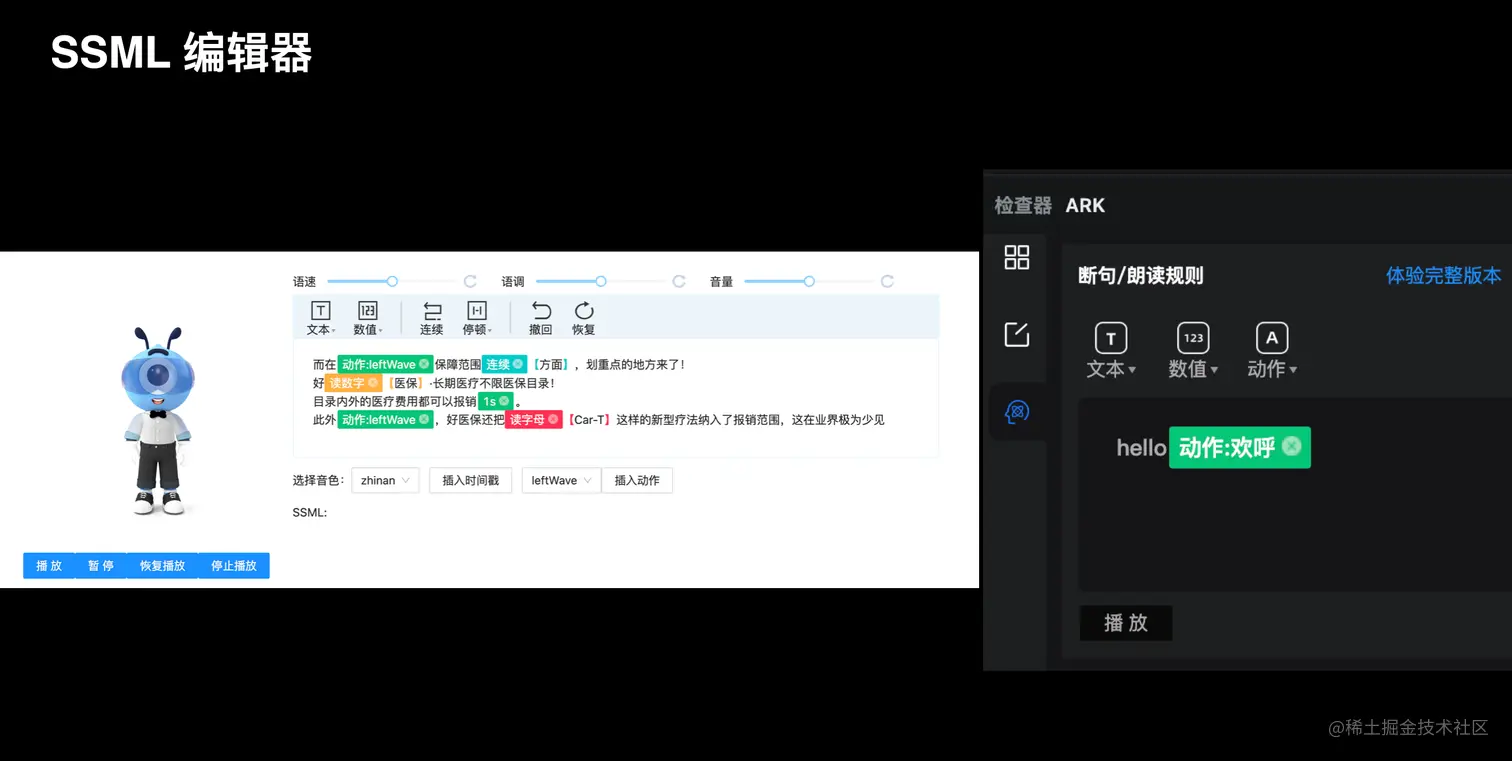Open the leftWave action dropdown

561,481
